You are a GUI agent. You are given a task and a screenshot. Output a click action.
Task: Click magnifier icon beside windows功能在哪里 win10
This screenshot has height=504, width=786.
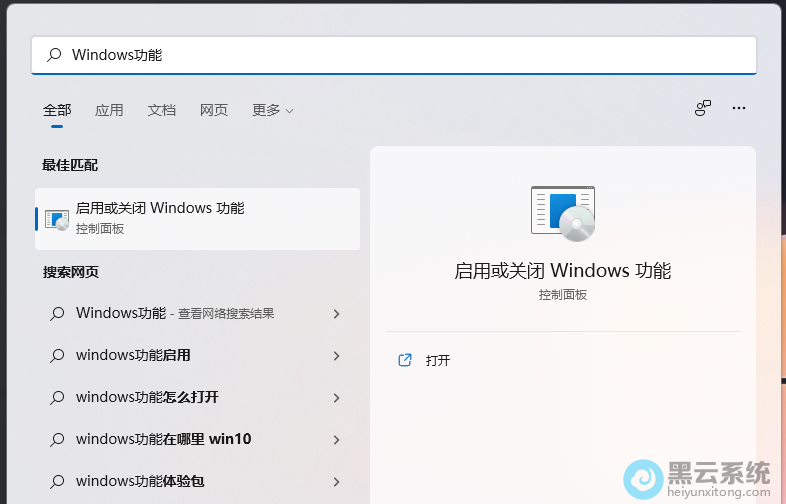click(x=57, y=440)
